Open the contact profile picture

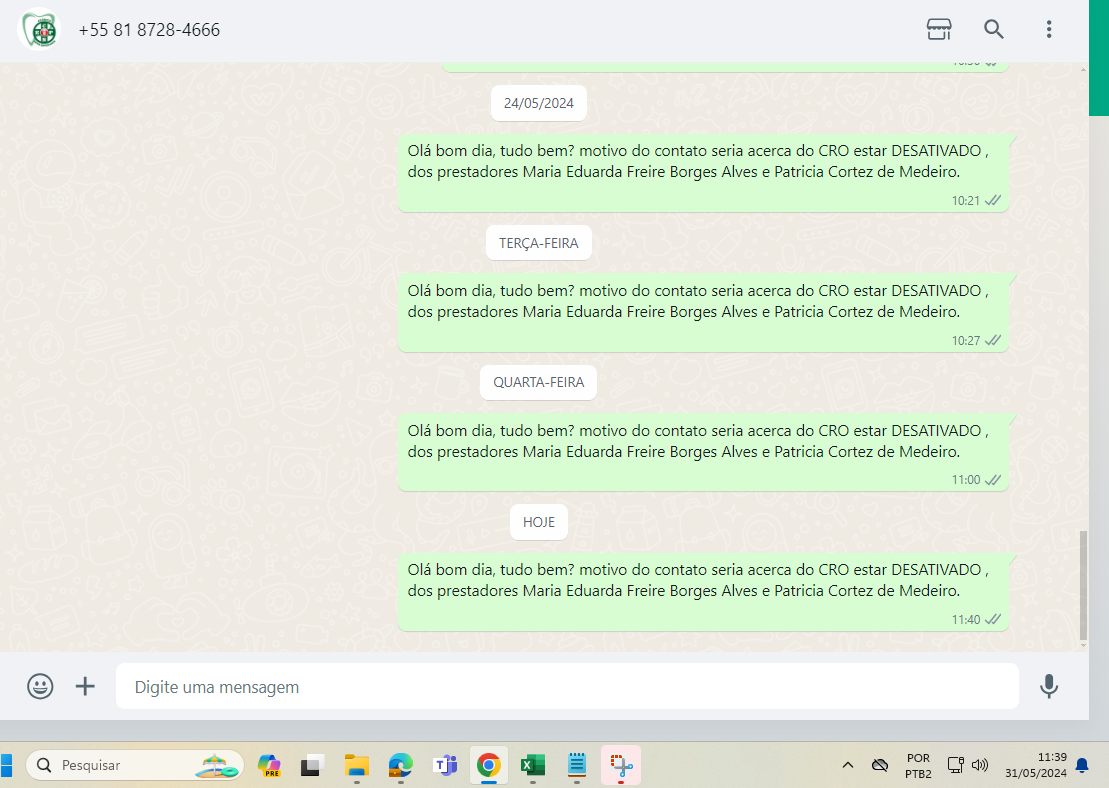[x=39, y=30]
